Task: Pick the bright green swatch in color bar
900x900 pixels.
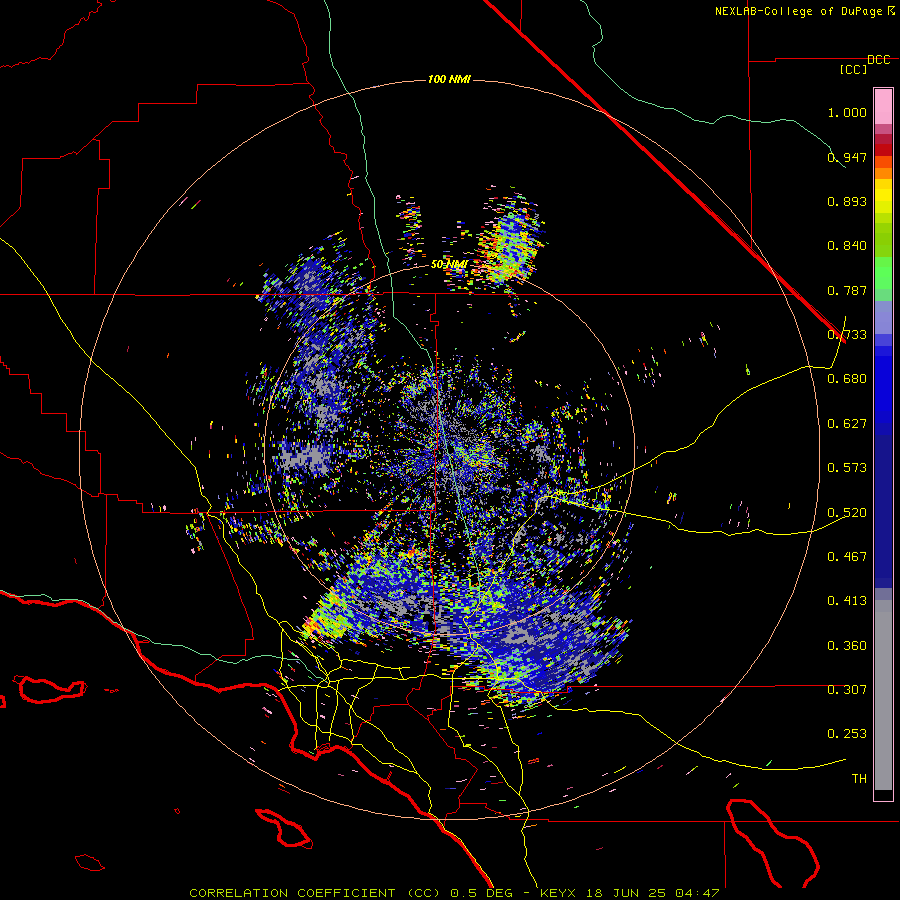Action: point(883,273)
